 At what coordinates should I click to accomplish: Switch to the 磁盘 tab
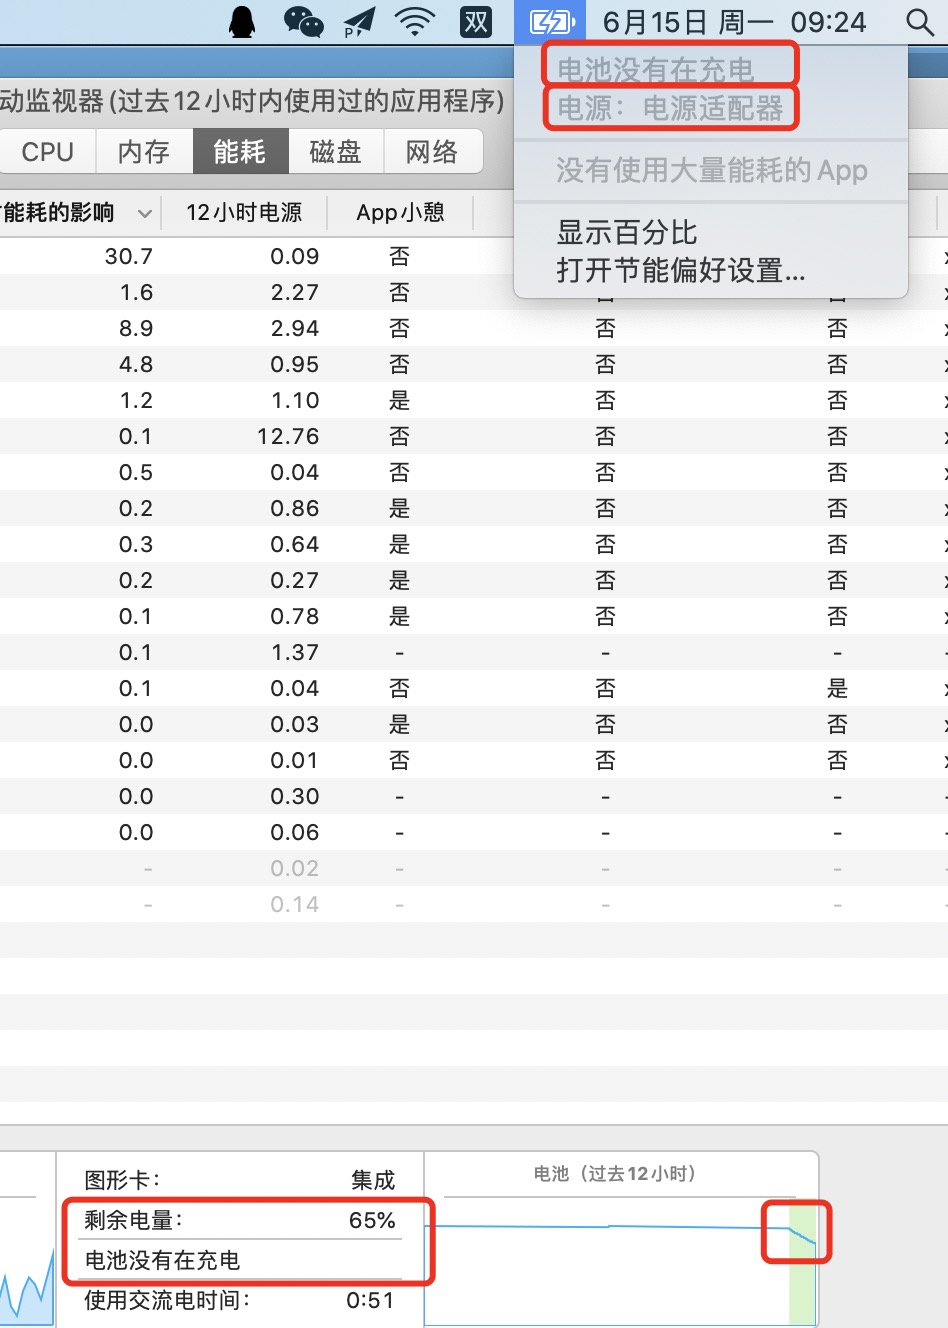(336, 152)
